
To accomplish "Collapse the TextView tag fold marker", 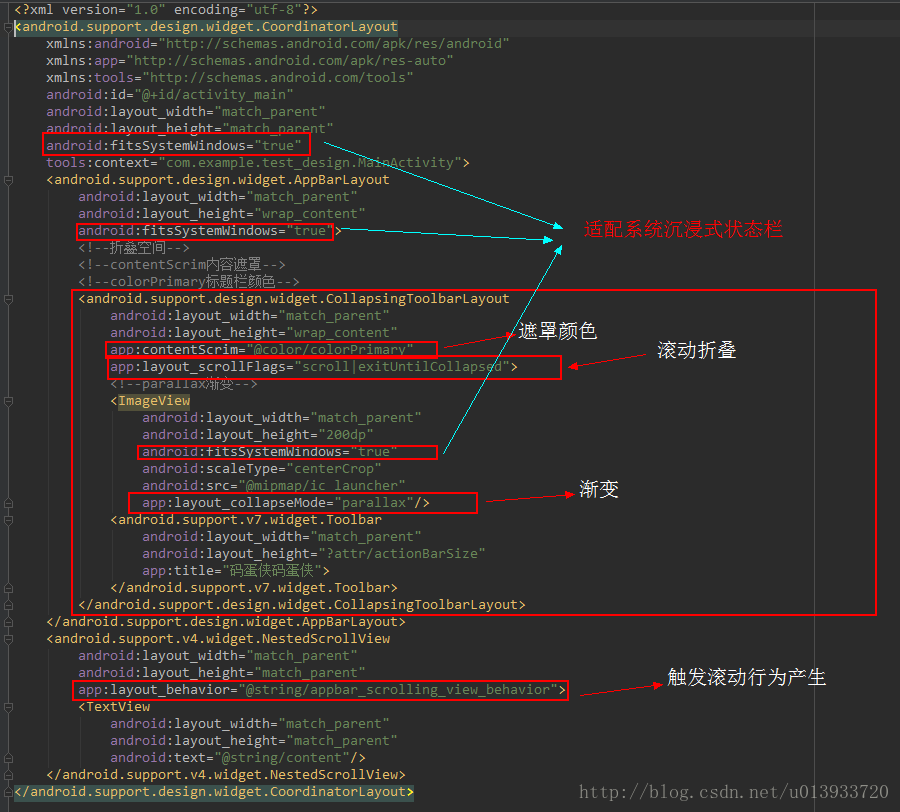I will [x=8, y=707].
